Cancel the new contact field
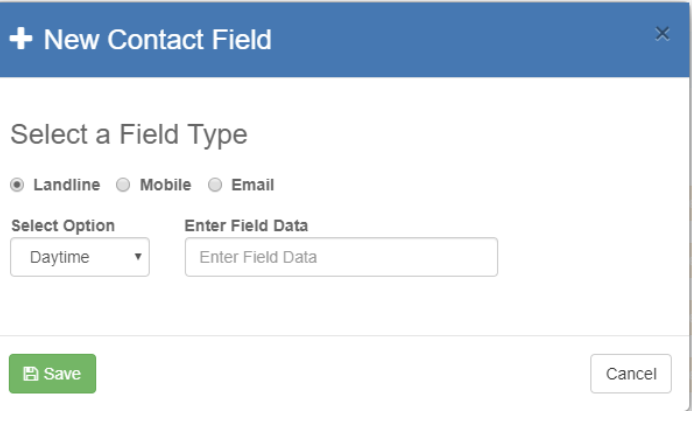This screenshot has height=432, width=692. tap(631, 374)
